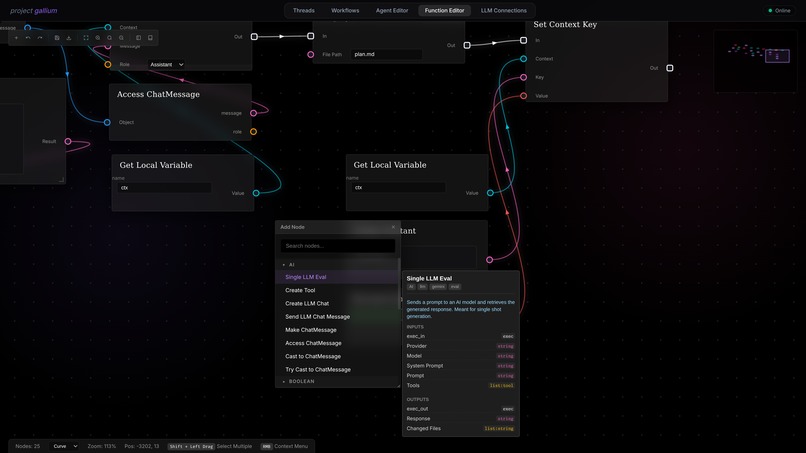Viewport: 806px width, 453px height.
Task: Undo the last graph change
Action: point(28,38)
